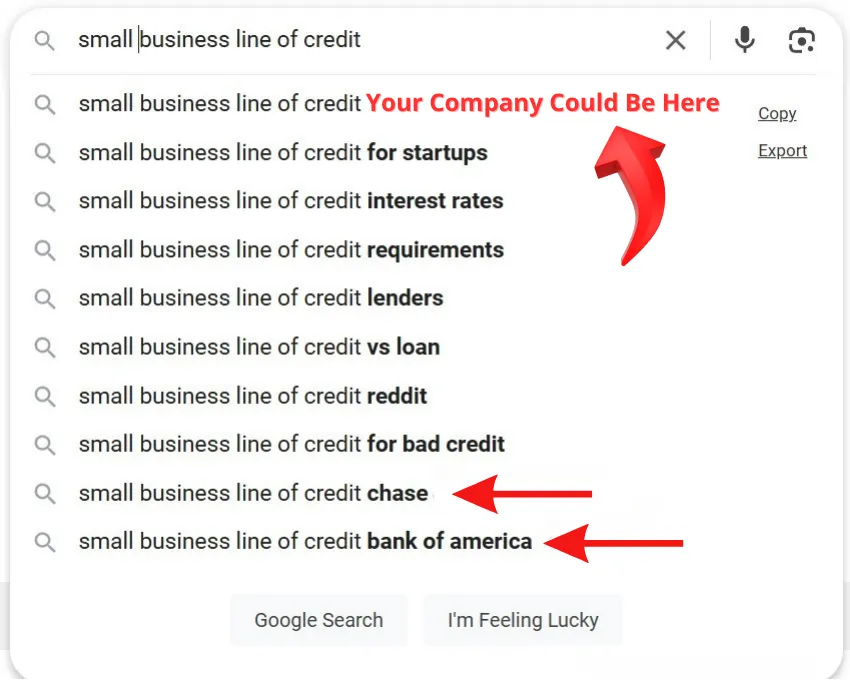
Task: Choose the 'chase' suggestion
Action: (254, 493)
